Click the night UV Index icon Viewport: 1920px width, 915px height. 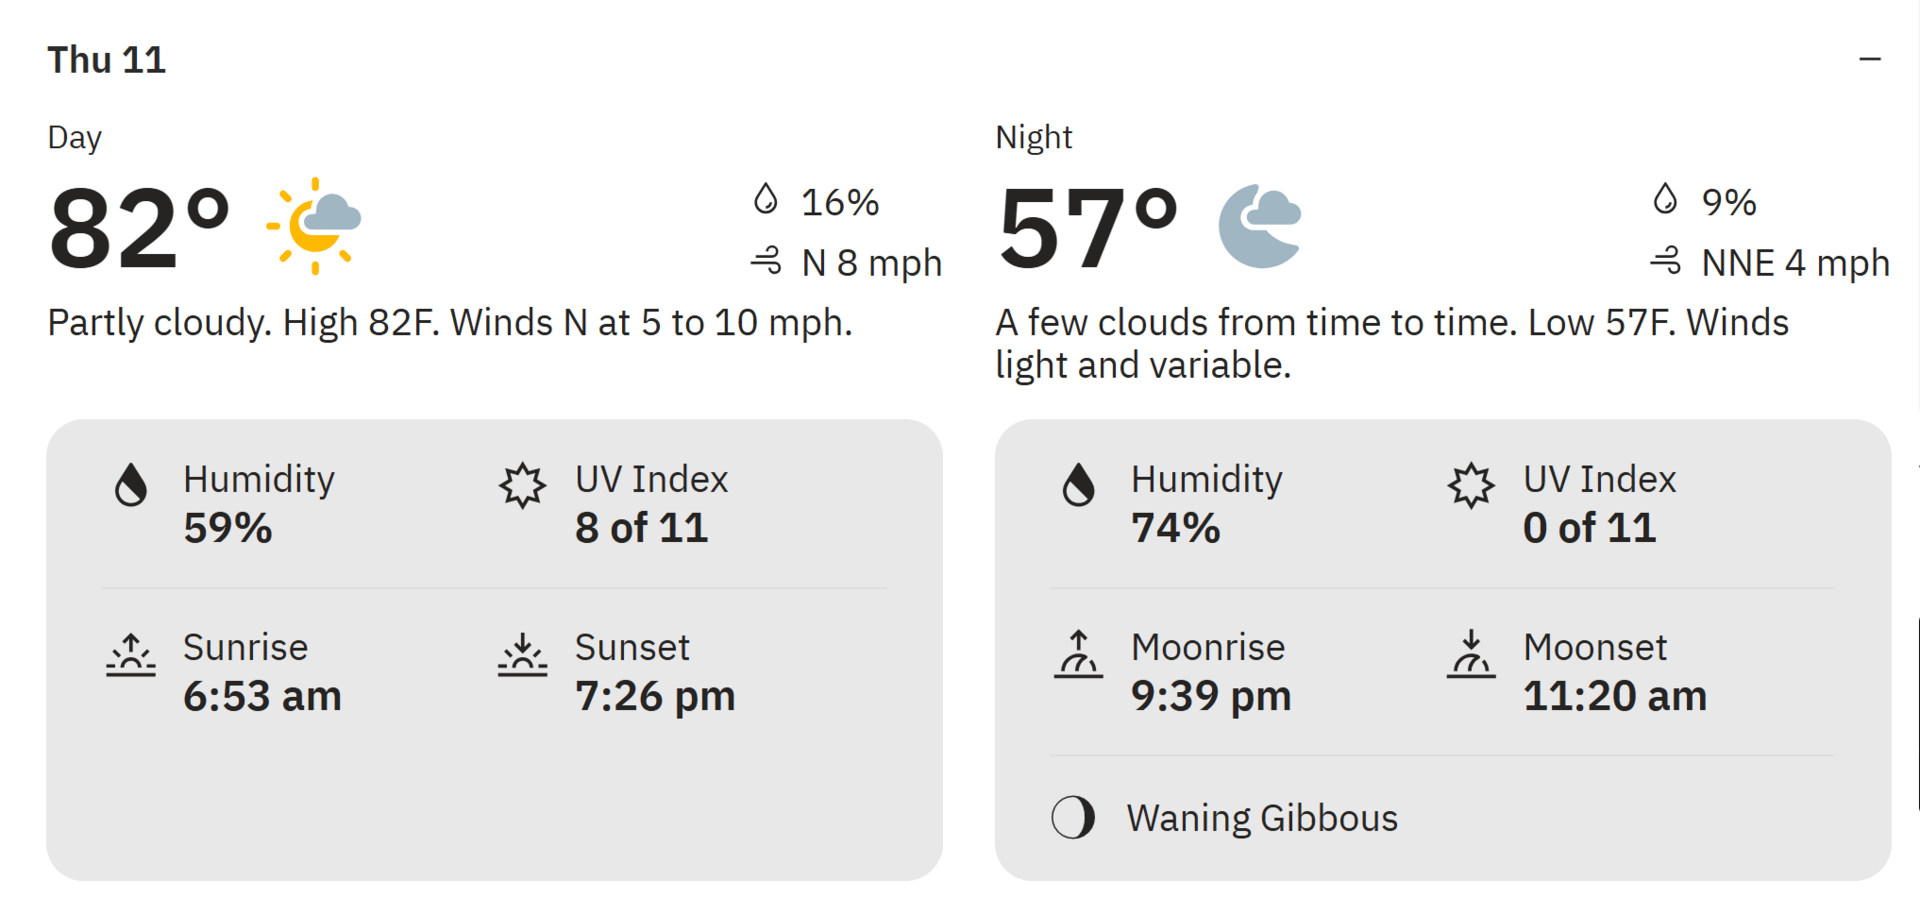pyautogui.click(x=1471, y=486)
